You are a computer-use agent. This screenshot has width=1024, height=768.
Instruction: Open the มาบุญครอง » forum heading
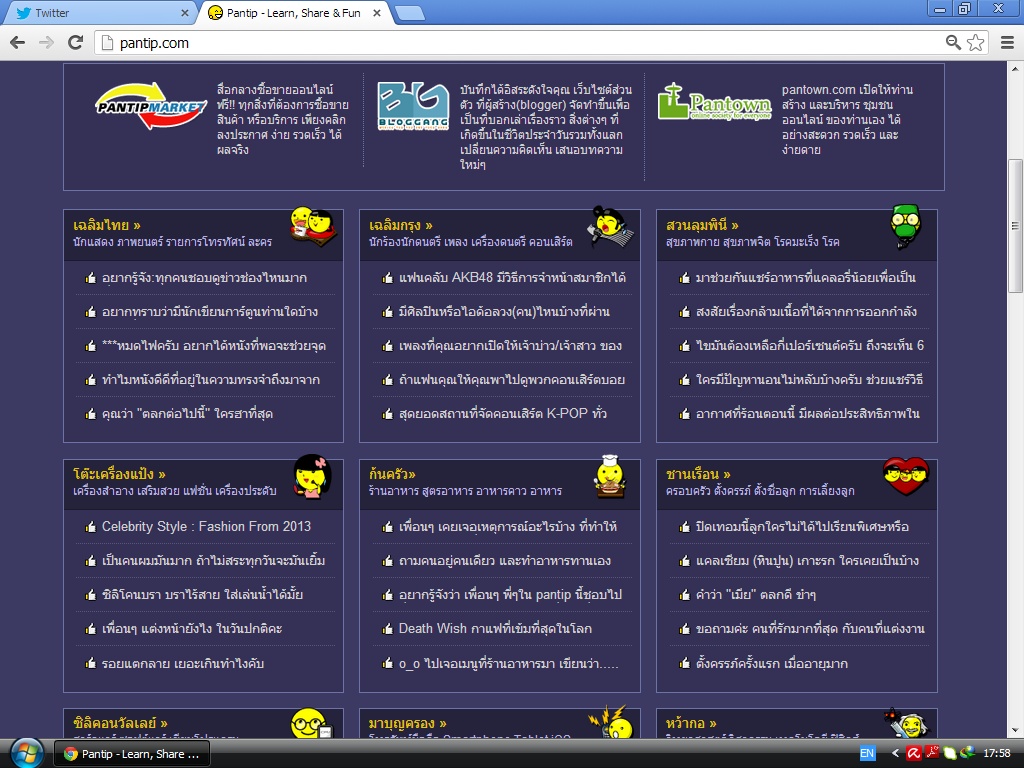pyautogui.click(x=408, y=723)
